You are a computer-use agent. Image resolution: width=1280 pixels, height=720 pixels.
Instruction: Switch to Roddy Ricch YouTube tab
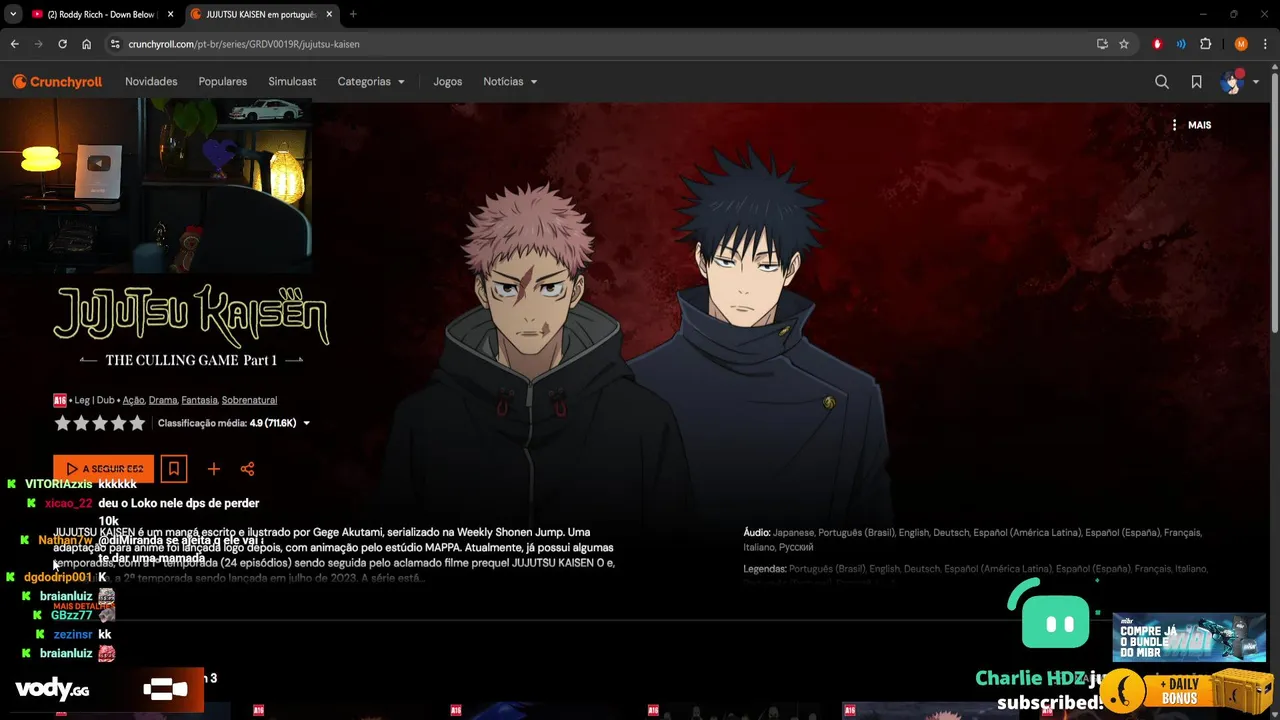[x=103, y=15]
